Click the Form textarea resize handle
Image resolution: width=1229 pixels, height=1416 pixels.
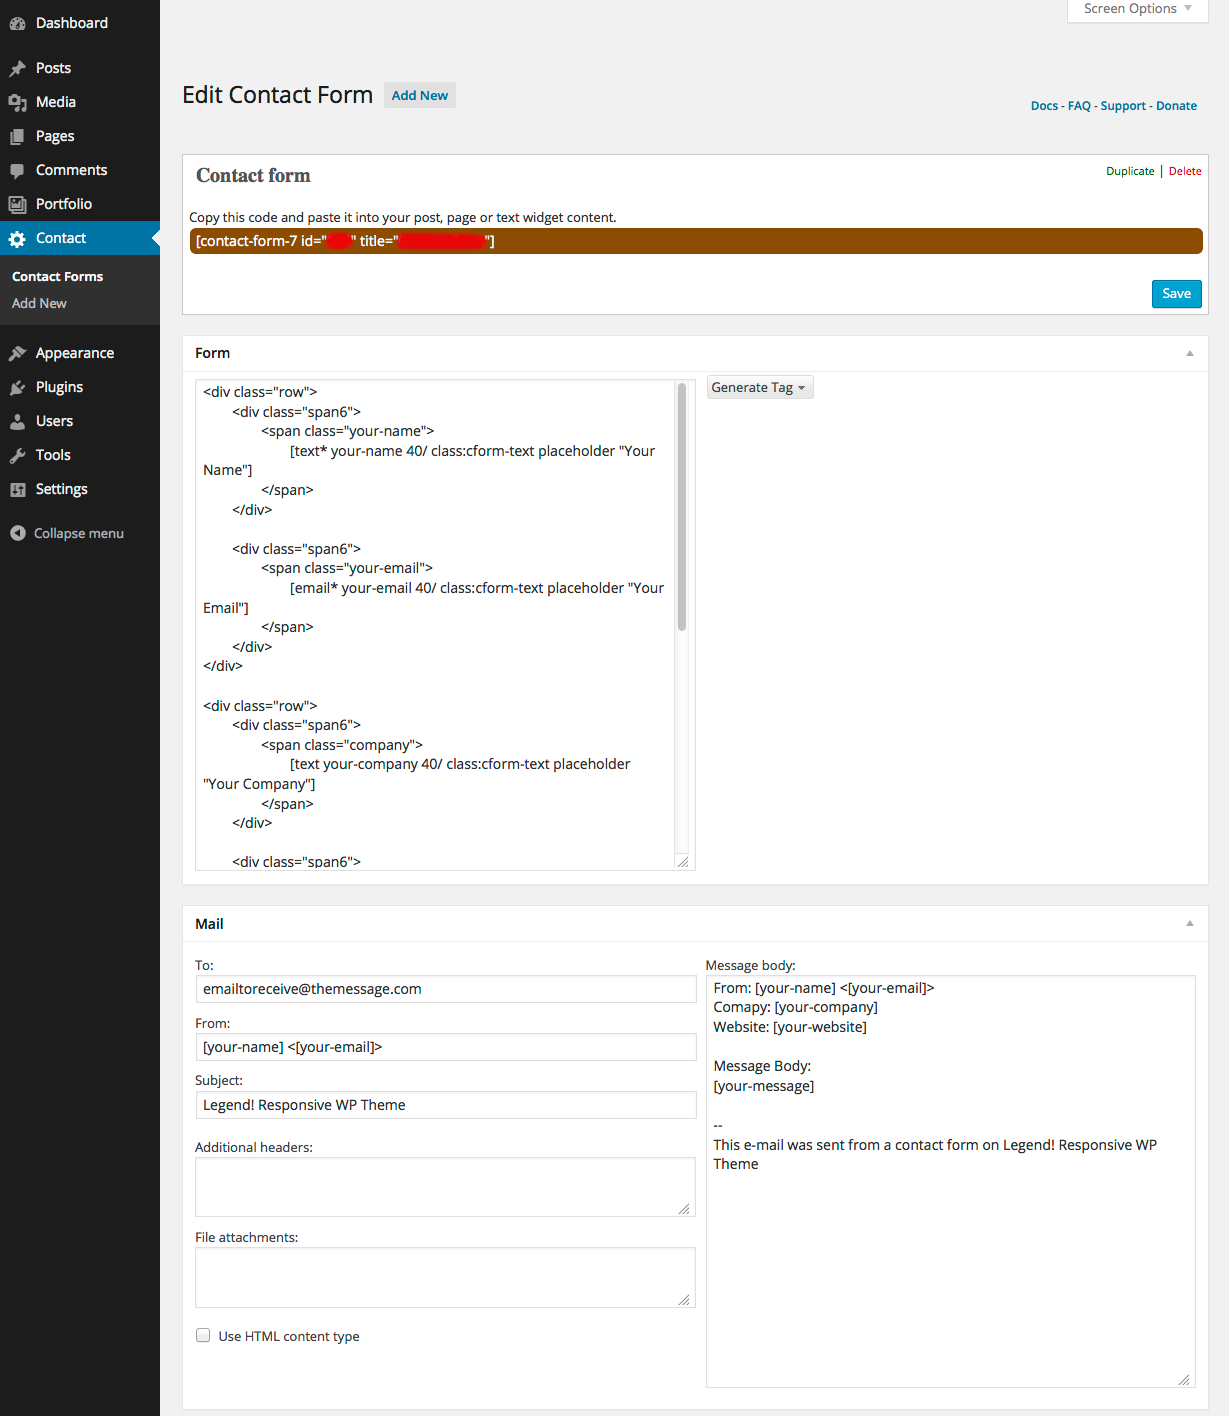pyautogui.click(x=684, y=861)
